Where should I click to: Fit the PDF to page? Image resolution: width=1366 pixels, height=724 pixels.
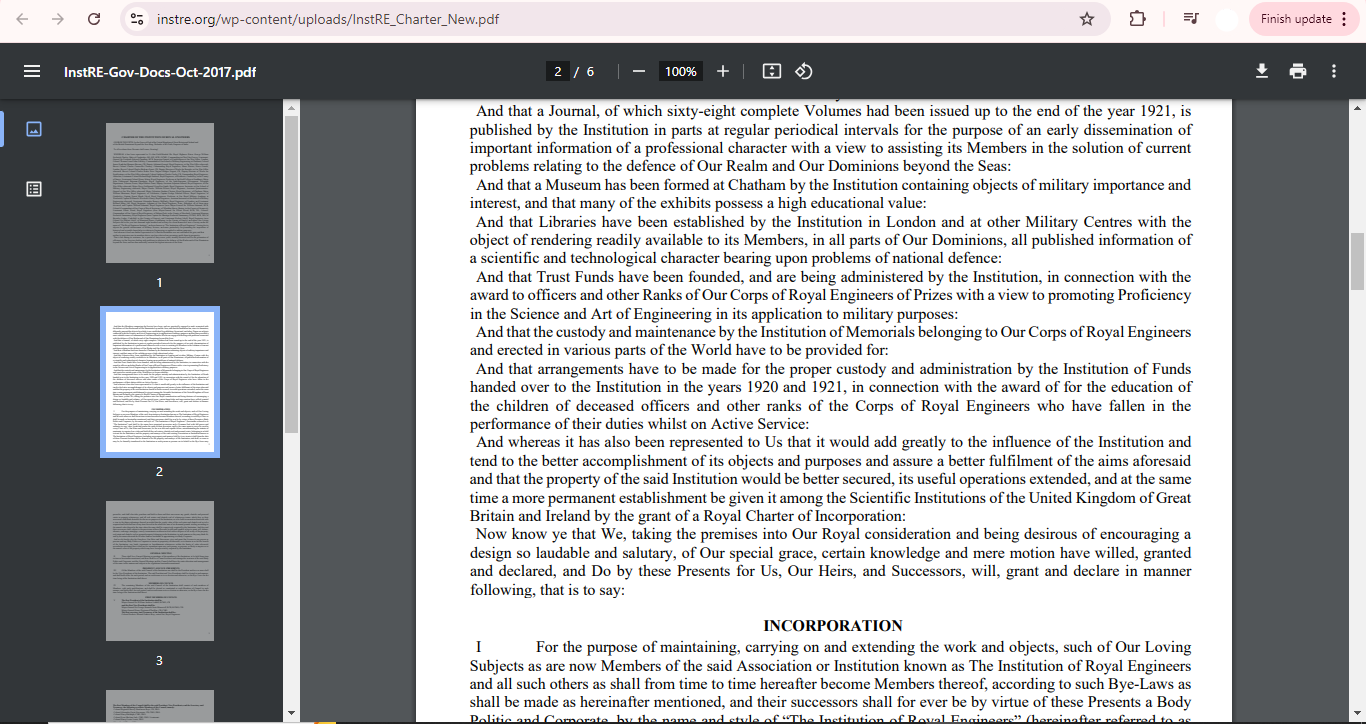771,71
